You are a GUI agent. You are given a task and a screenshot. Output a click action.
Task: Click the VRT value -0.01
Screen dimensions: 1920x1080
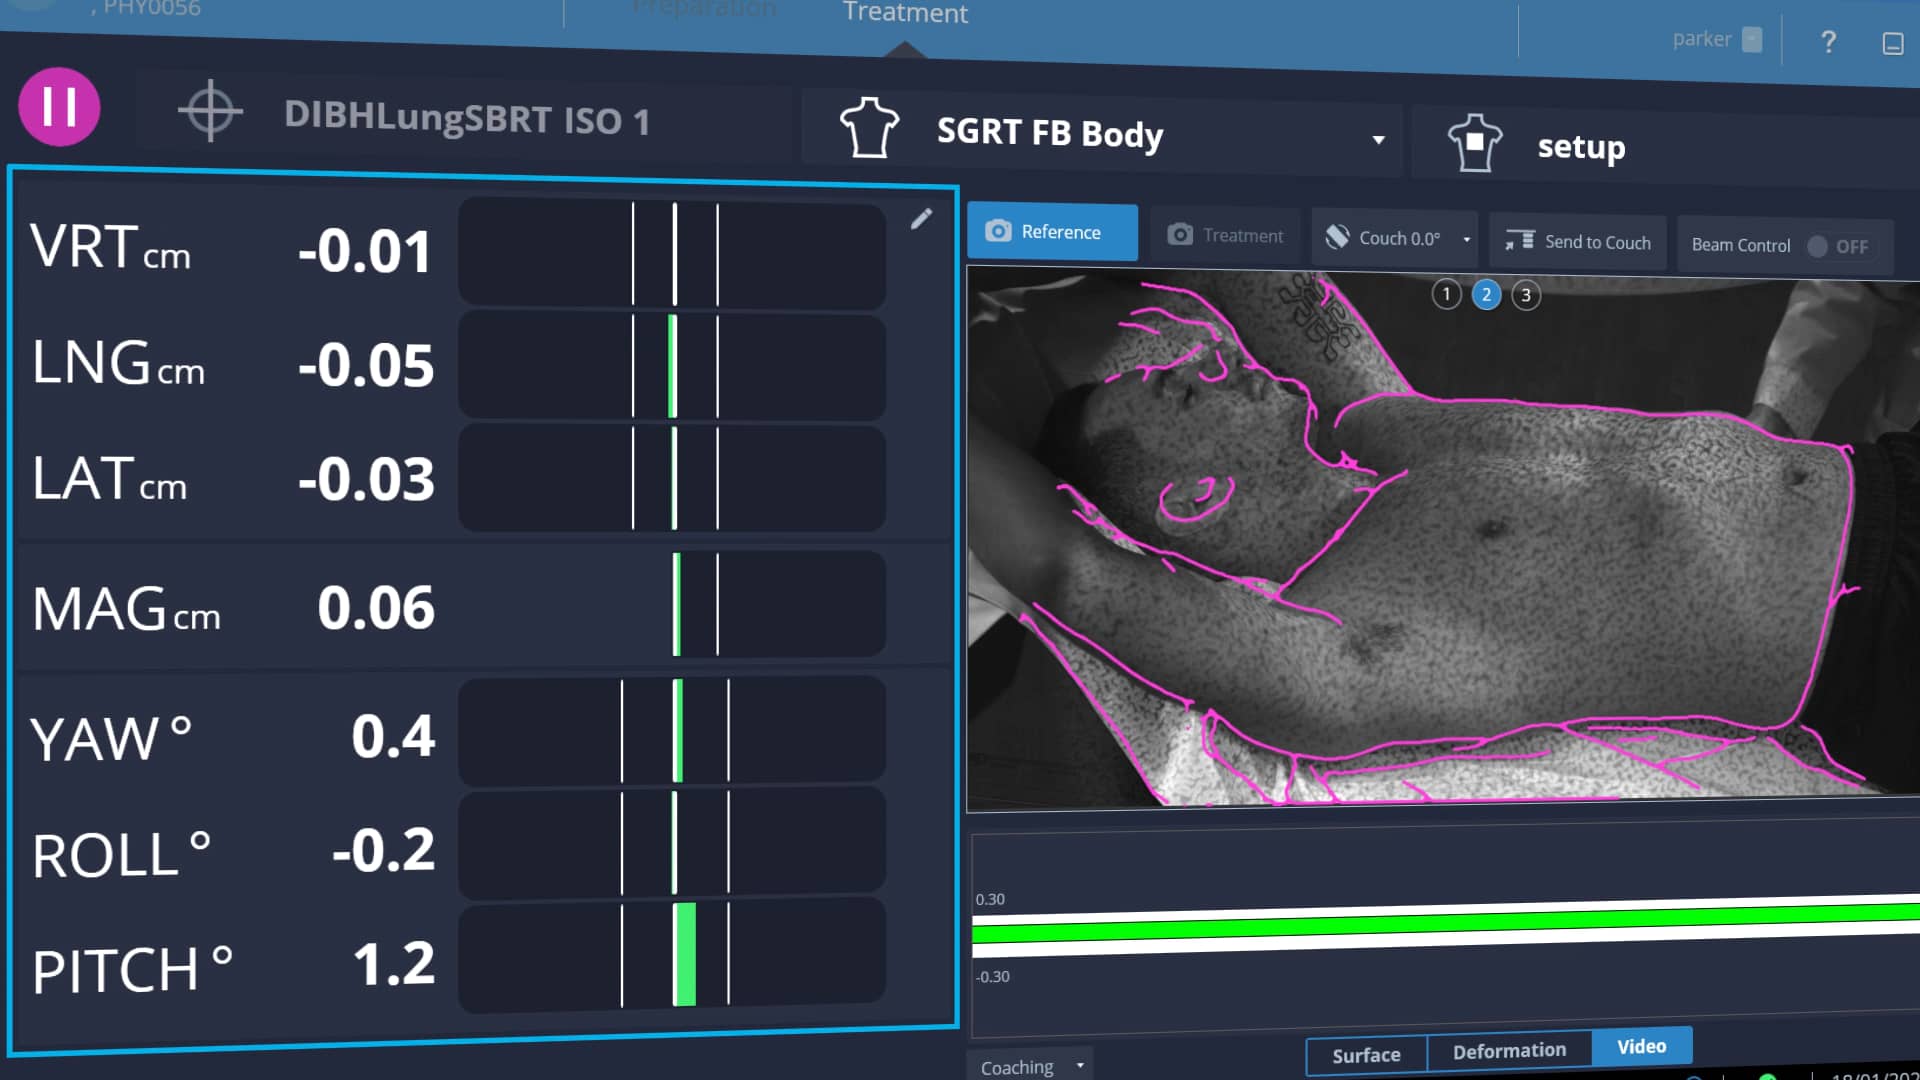point(365,251)
